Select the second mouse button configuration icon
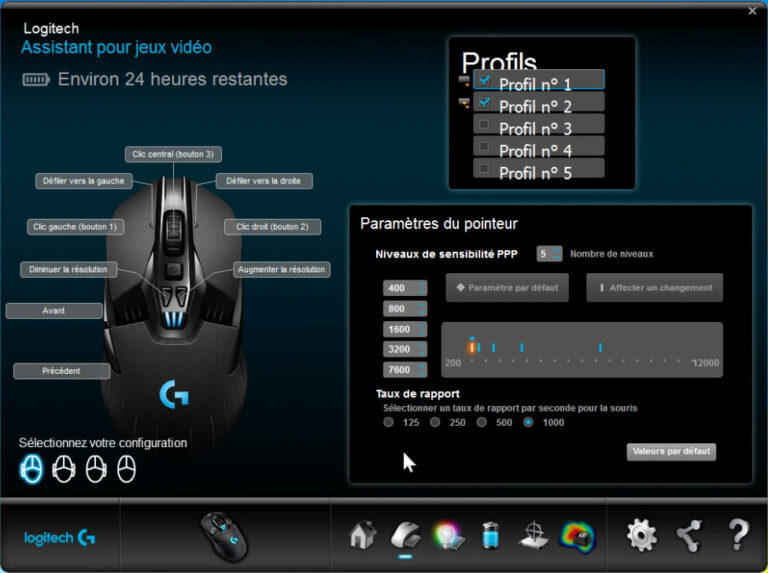Screen dimensions: 768x573 coord(64,469)
